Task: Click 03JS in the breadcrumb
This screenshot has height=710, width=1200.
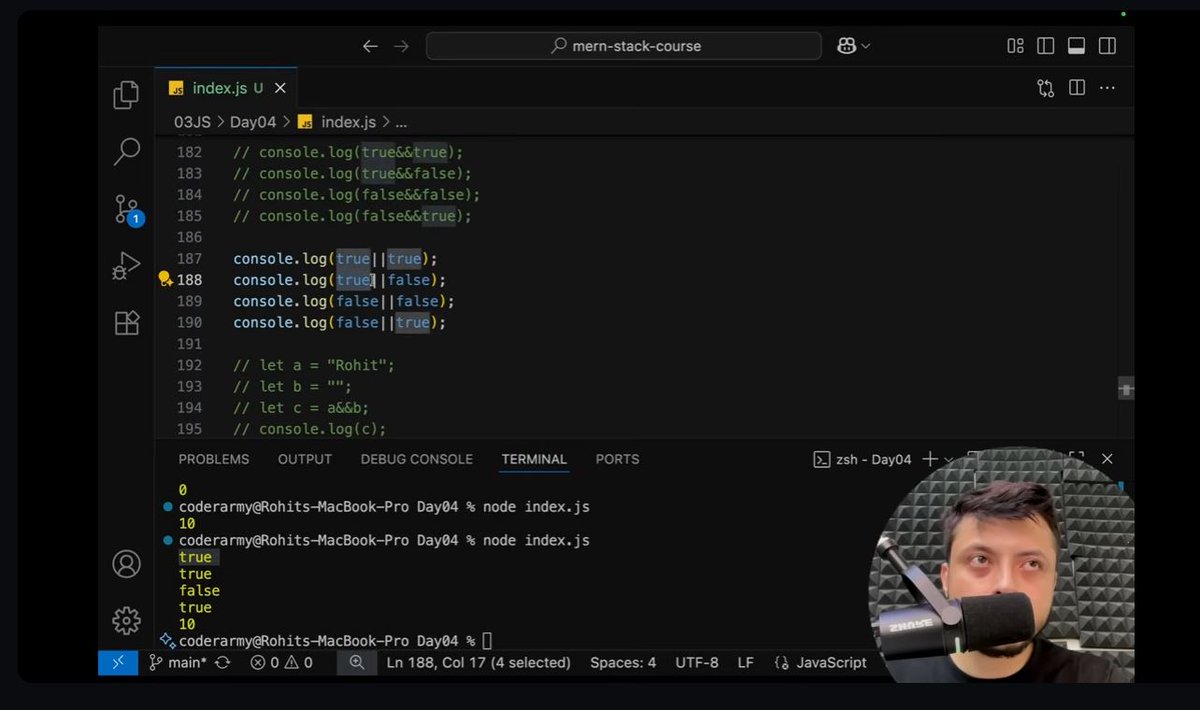Action: pyautogui.click(x=194, y=122)
